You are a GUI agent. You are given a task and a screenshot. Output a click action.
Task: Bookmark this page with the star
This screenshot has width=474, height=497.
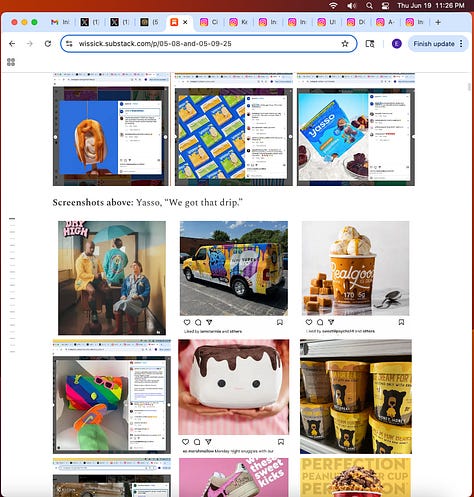(345, 44)
